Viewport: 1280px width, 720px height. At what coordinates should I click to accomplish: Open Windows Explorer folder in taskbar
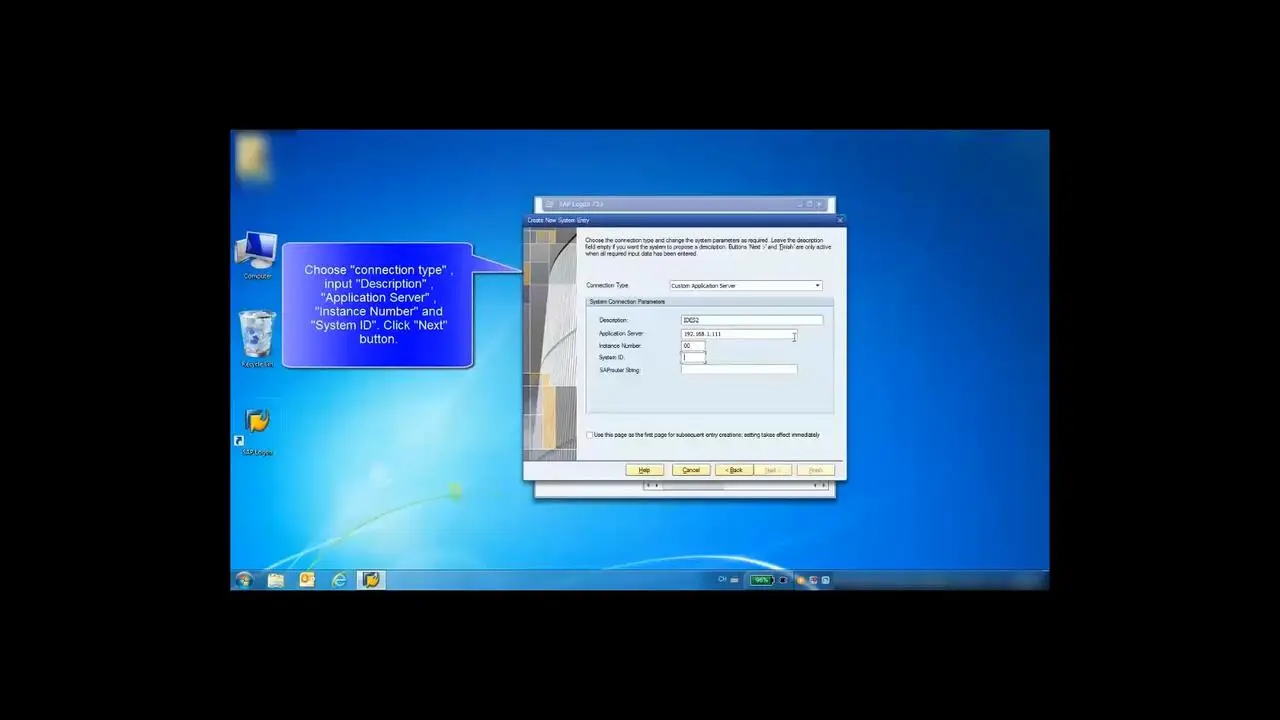point(276,580)
